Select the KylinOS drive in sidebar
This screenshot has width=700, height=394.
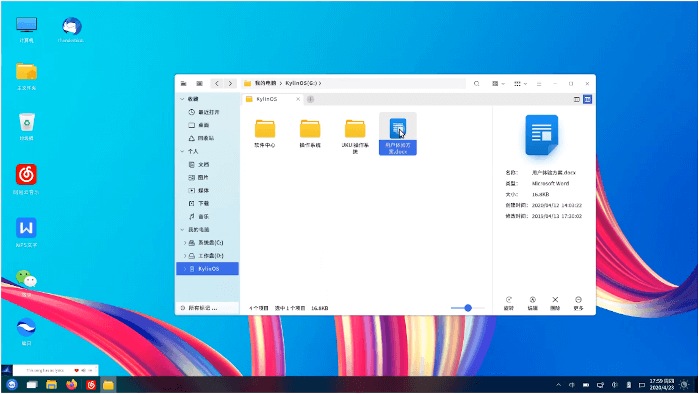(x=208, y=269)
